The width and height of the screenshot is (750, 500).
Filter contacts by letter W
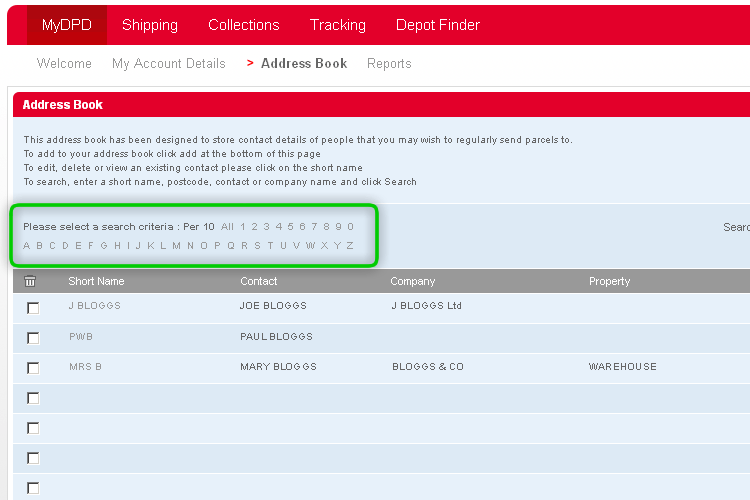point(310,246)
